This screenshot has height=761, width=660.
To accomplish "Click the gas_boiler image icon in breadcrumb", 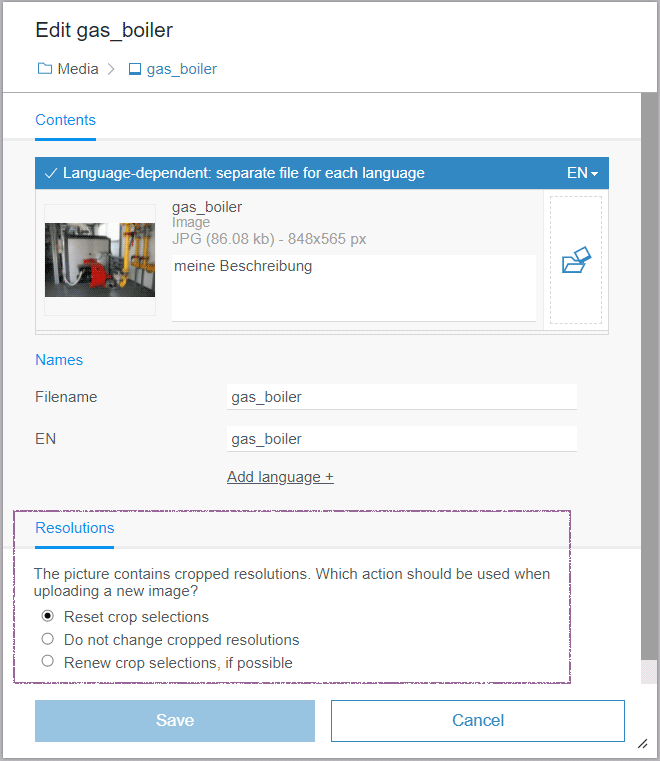I will tap(134, 69).
